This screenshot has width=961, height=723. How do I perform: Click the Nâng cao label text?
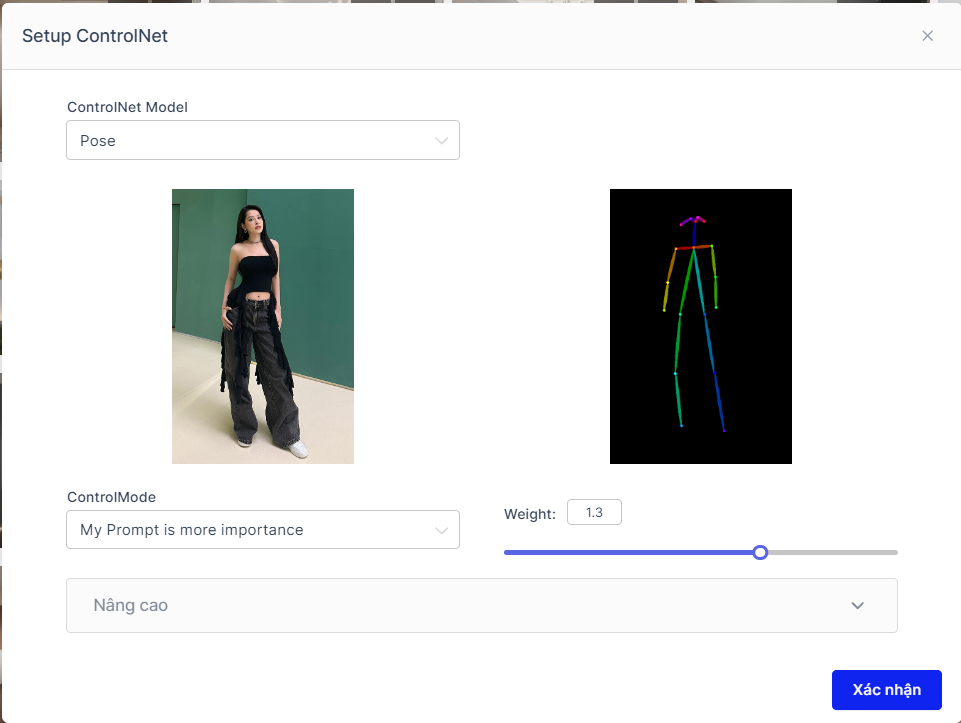(130, 605)
